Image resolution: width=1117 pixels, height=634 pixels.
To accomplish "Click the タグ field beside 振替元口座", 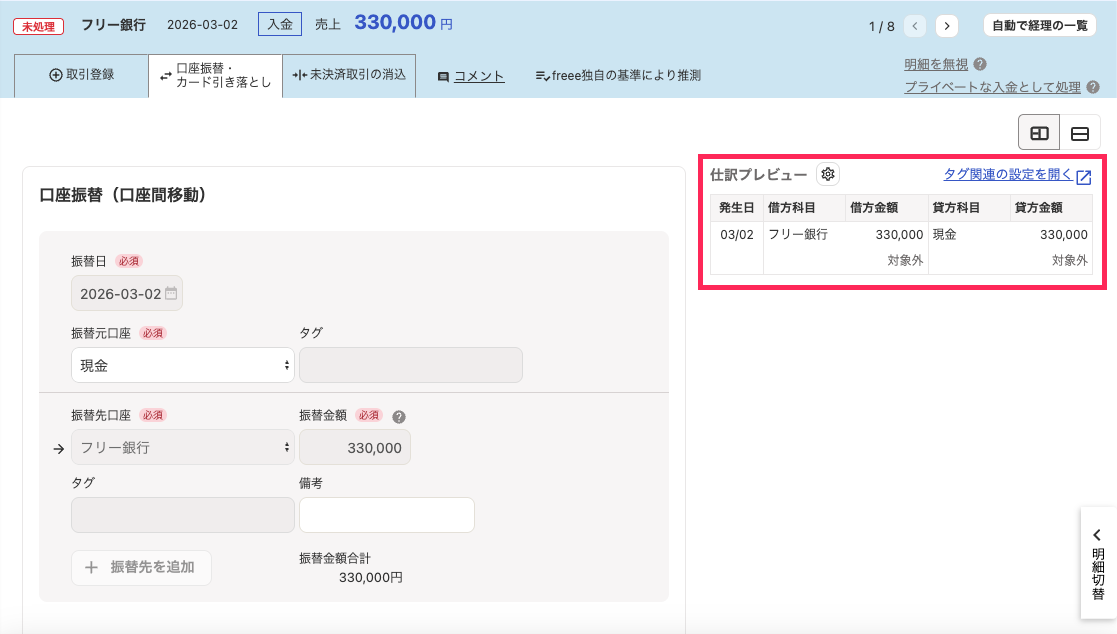I will [411, 365].
